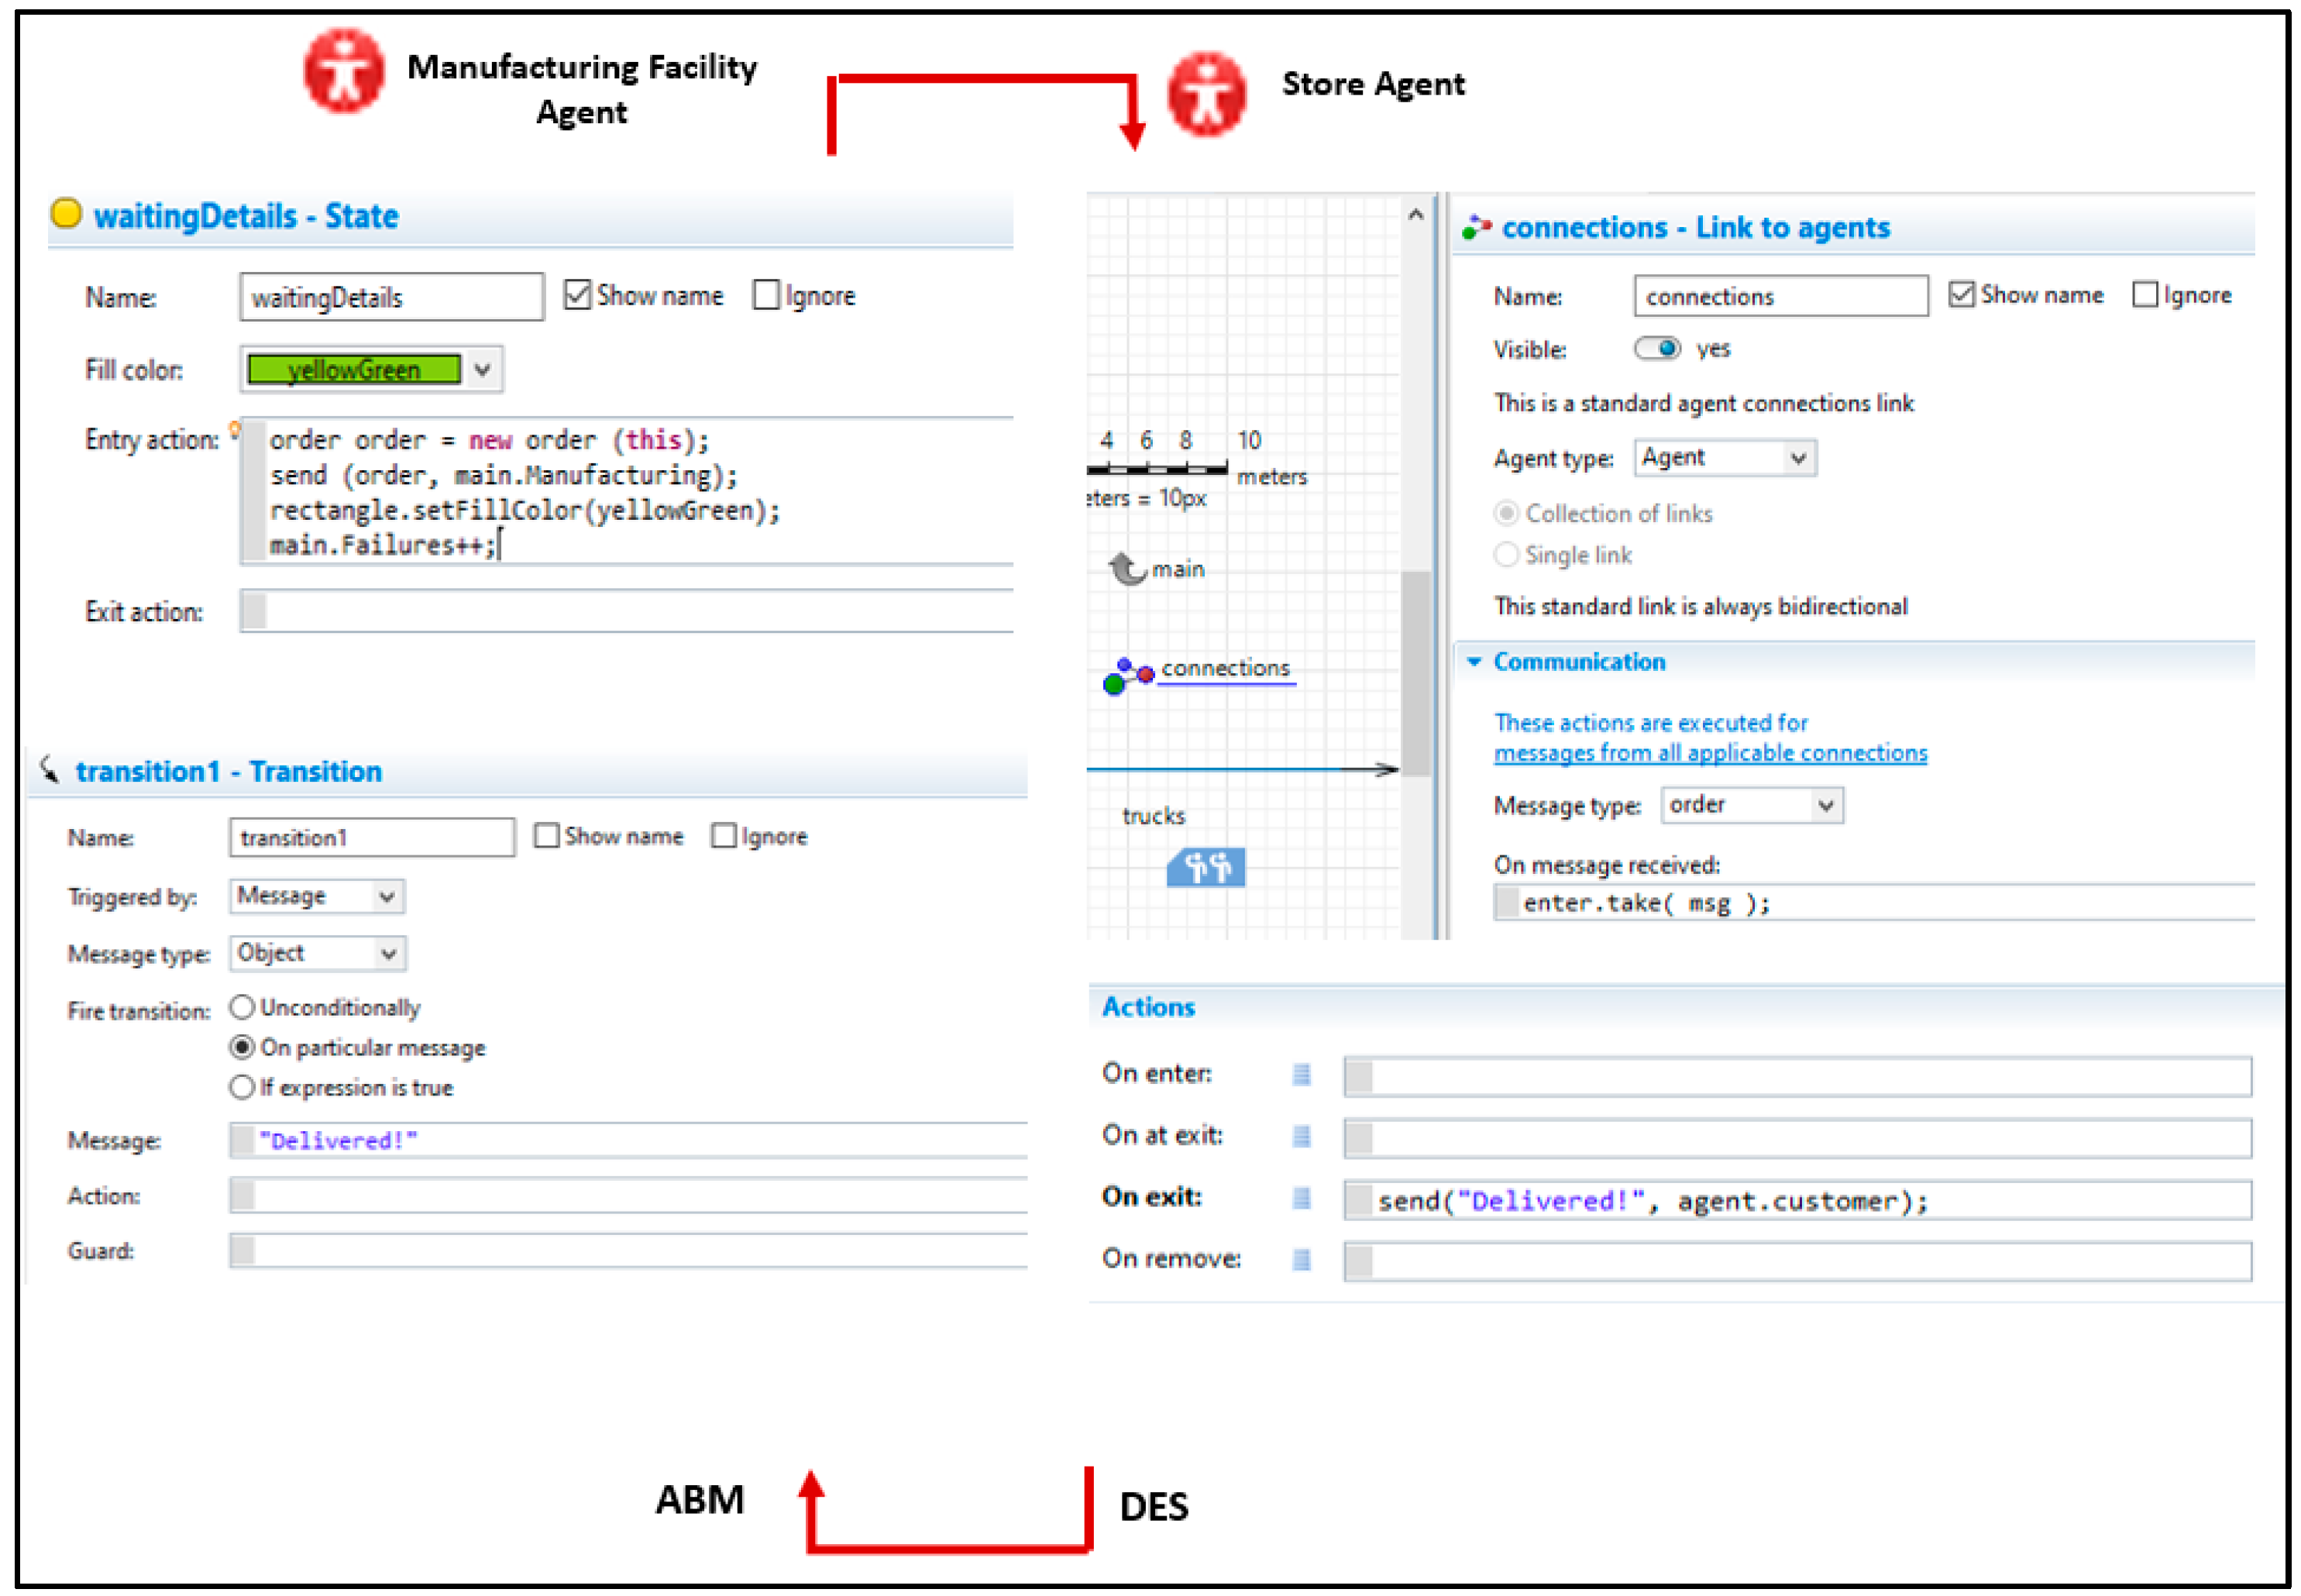This screenshot has height=1596, width=2301.
Task: Toggle waitingDetails Show name checkbox
Action: click(x=577, y=294)
